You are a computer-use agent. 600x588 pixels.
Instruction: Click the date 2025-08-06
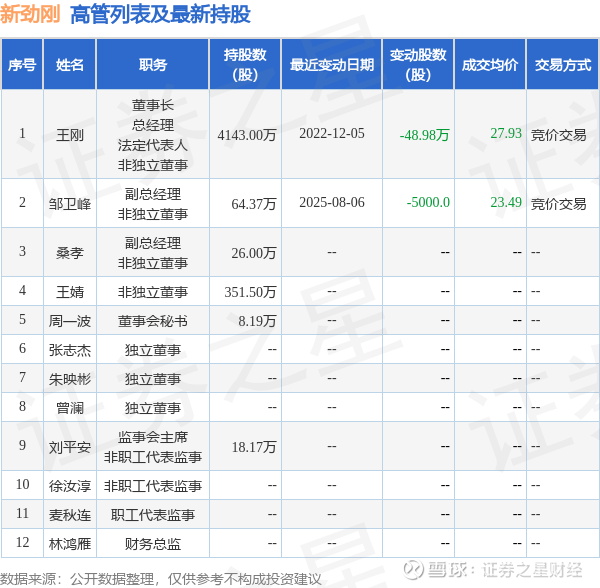point(332,202)
